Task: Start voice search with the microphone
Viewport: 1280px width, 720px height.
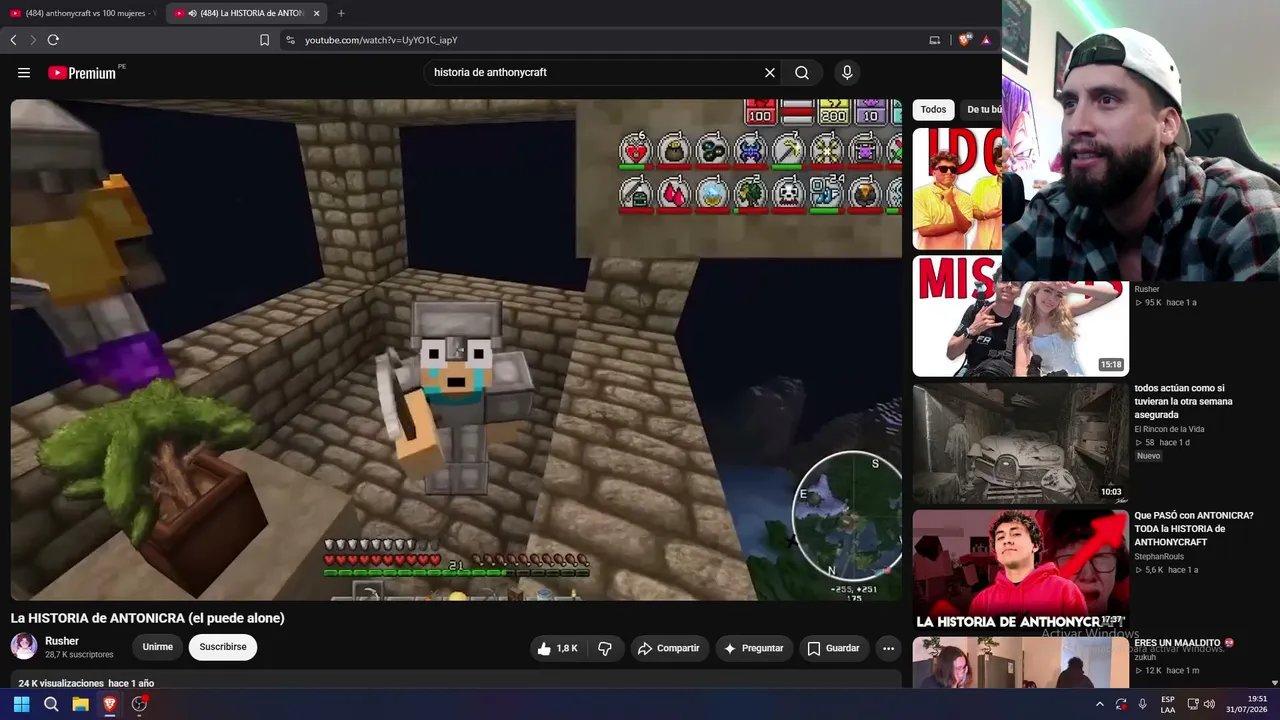Action: coord(847,73)
